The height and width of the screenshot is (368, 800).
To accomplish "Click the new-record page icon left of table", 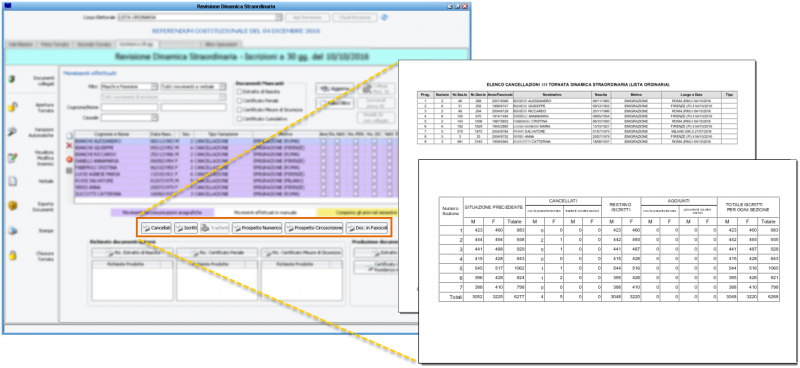I will [69, 136].
